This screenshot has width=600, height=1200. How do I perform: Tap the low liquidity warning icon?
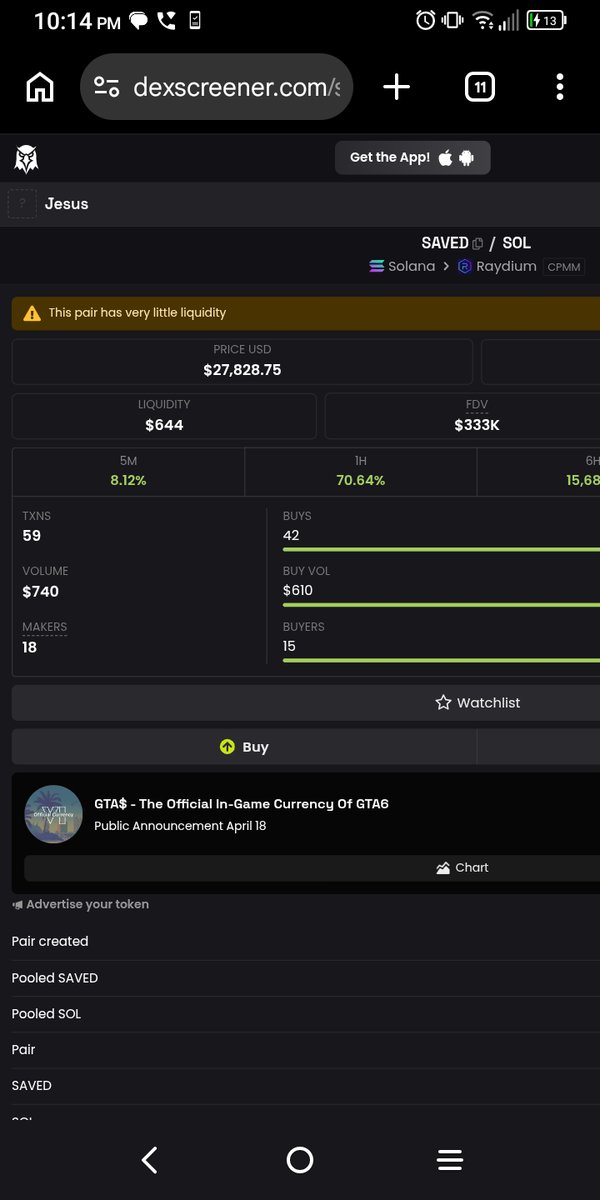point(32,313)
